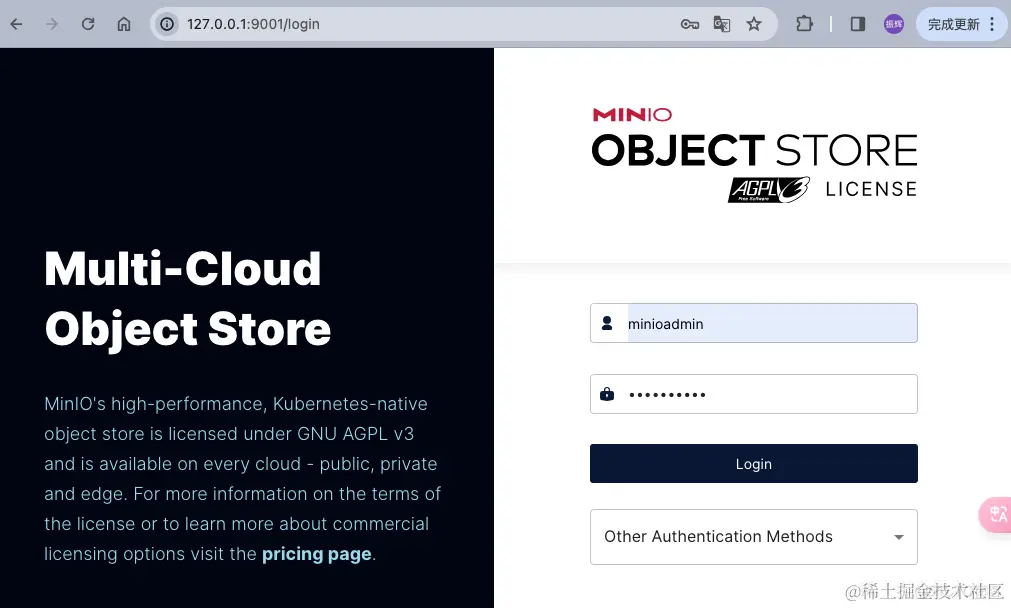Open the browser three-dot menu
Viewport: 1011px width, 608px height.
[x=992, y=25]
